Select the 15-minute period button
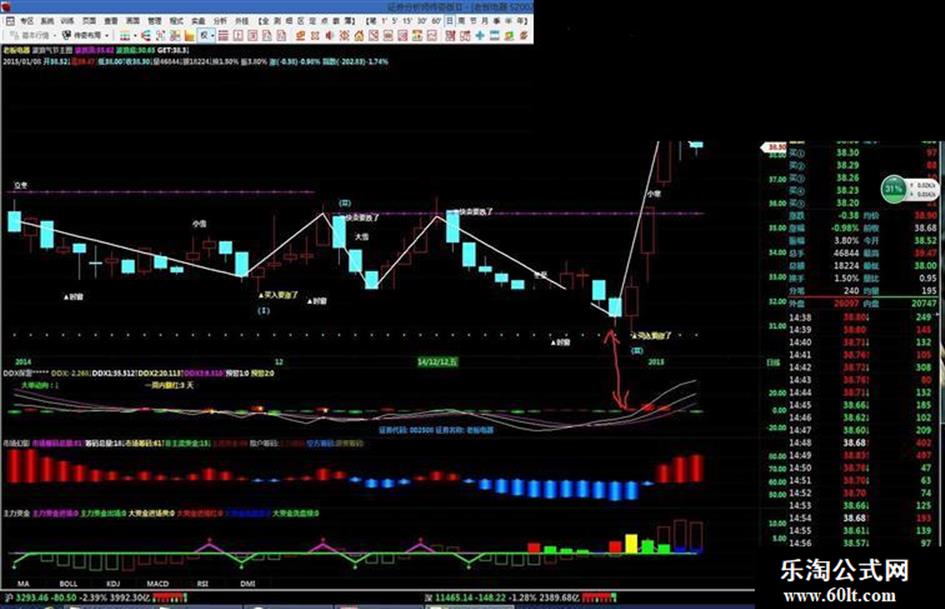Screen dimensions: 945x609 click(407, 21)
